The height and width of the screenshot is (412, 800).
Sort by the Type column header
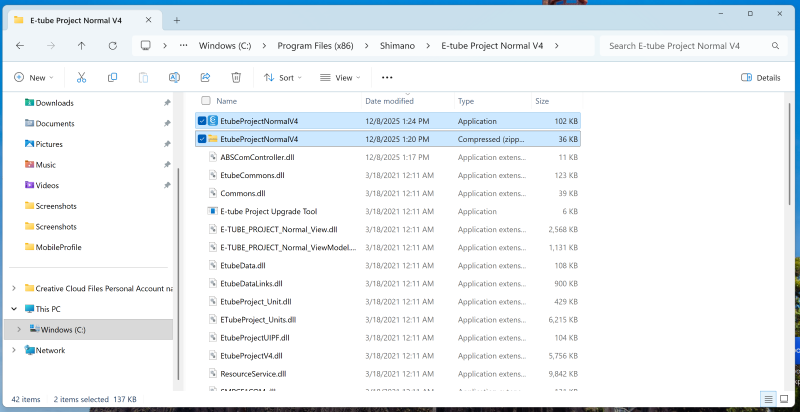(466, 101)
